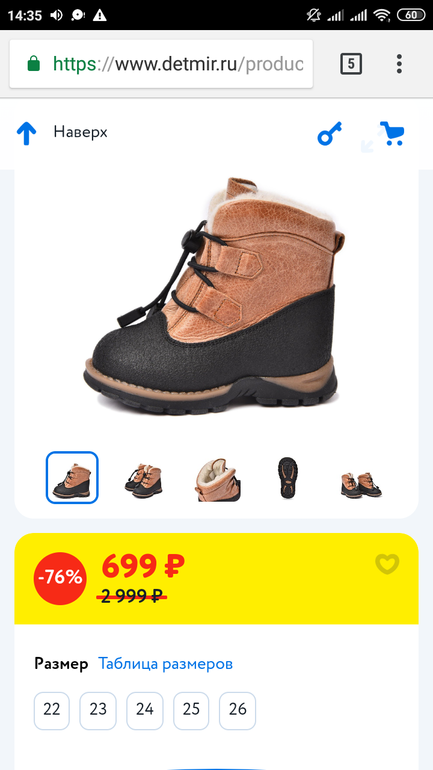The width and height of the screenshot is (433, 770).
Task: Open the shopping cart icon
Action: (x=394, y=134)
